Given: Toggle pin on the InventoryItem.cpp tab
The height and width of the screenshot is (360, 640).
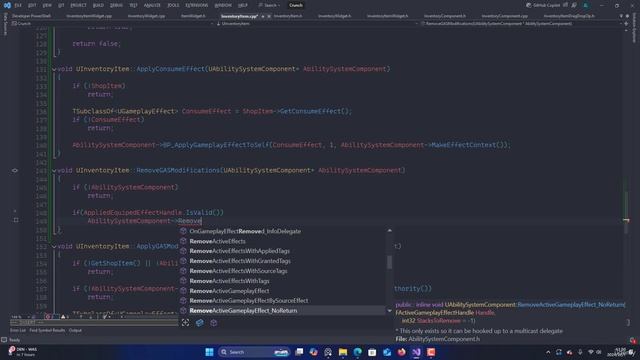Looking at the screenshot, I should tap(263, 16).
